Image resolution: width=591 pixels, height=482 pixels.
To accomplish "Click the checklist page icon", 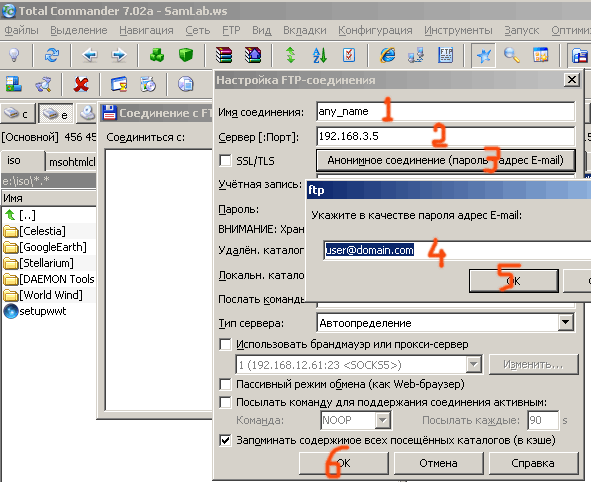I will click(349, 55).
